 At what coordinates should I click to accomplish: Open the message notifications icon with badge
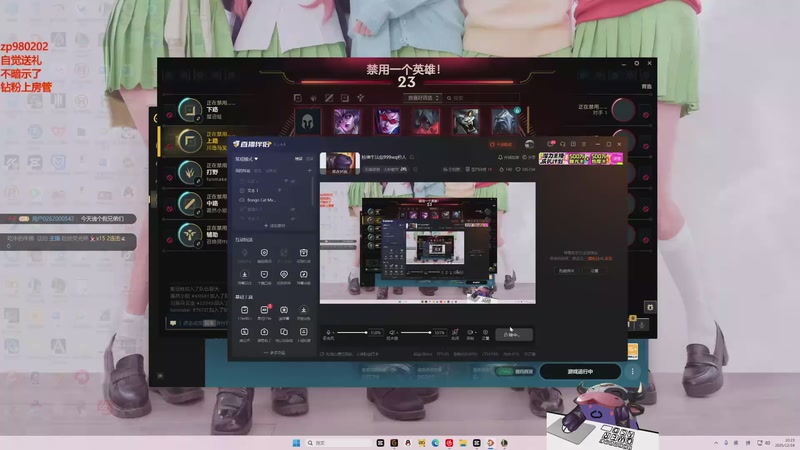(551, 144)
